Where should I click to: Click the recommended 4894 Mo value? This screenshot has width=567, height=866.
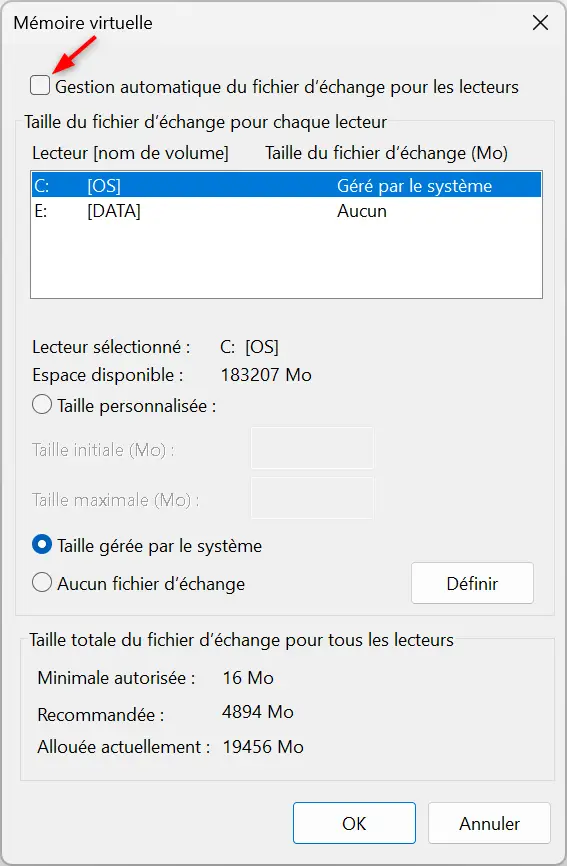257,712
